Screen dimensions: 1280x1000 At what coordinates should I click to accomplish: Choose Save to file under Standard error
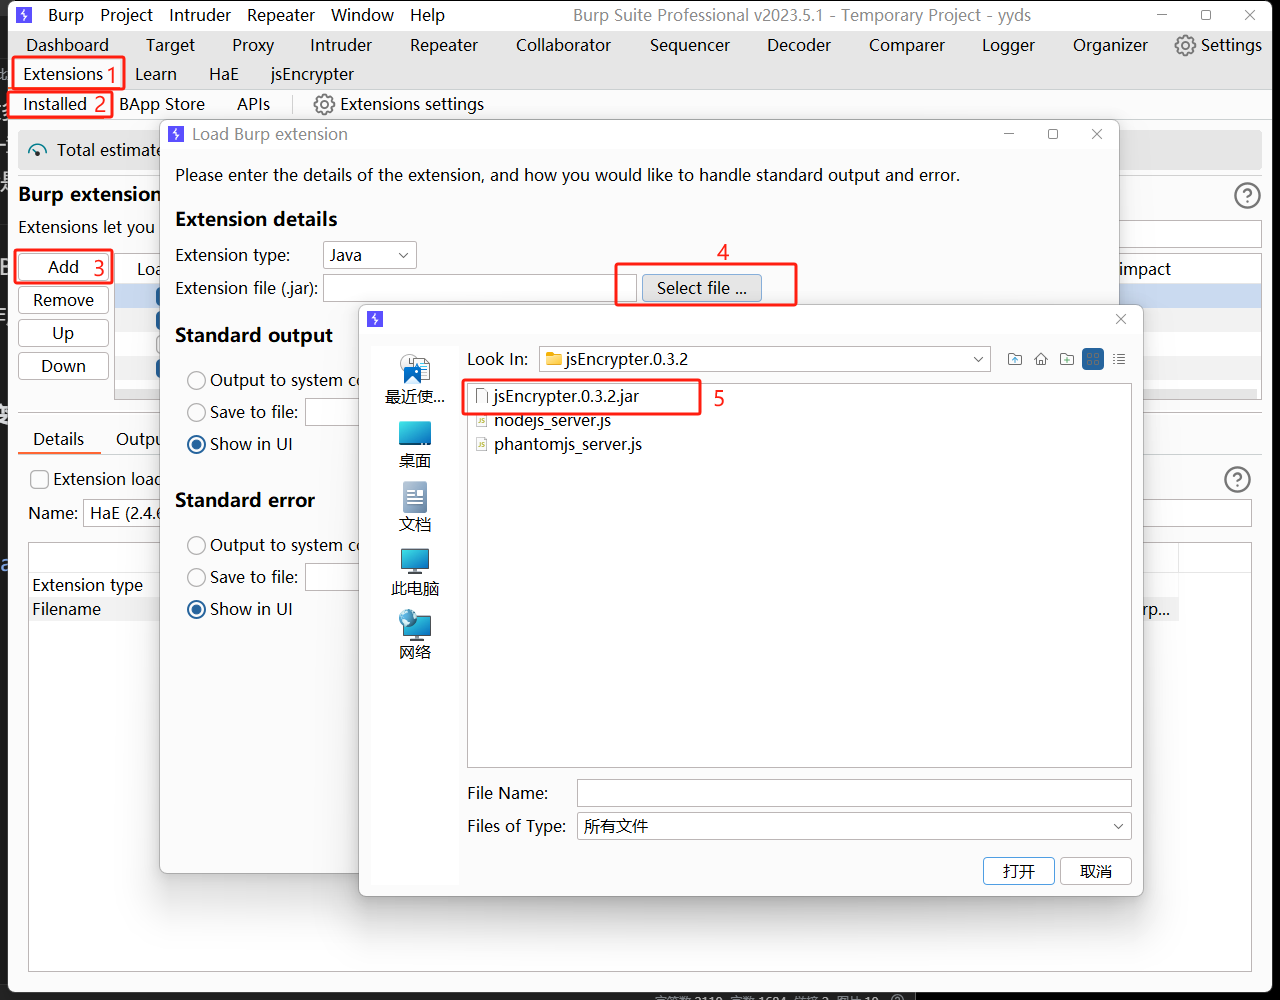click(196, 577)
